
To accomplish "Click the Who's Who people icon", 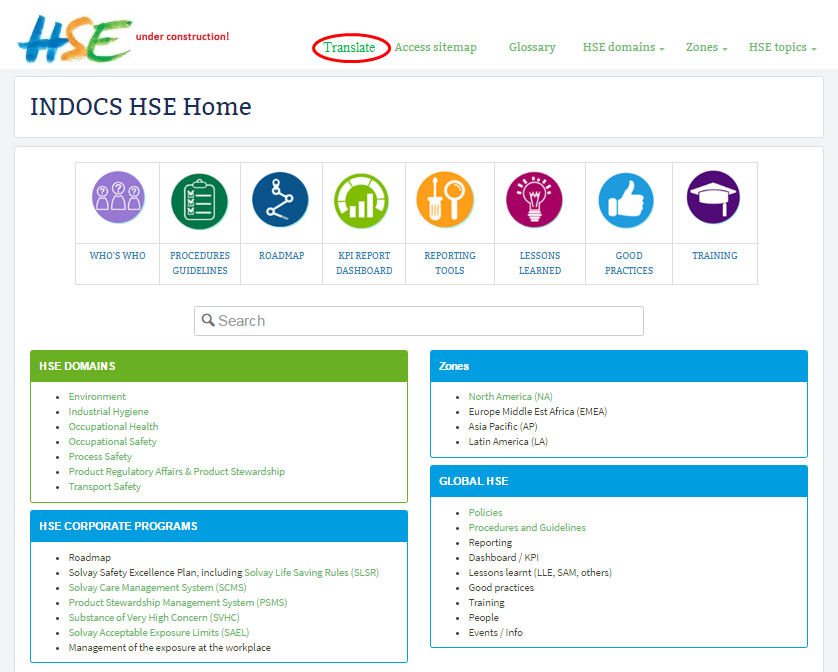I will tap(118, 198).
